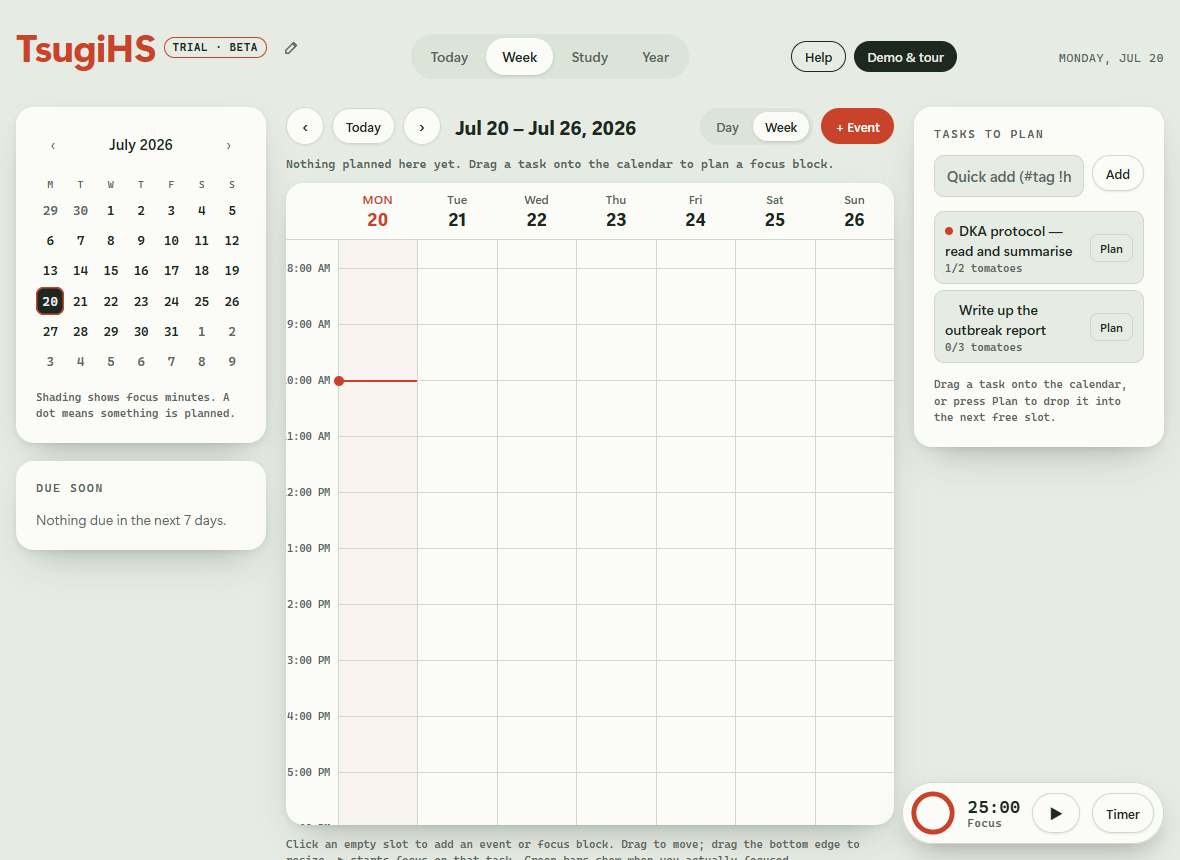Screen dimensions: 1180x860
Task: Switch to the Week tab in top navigation
Action: point(519,57)
